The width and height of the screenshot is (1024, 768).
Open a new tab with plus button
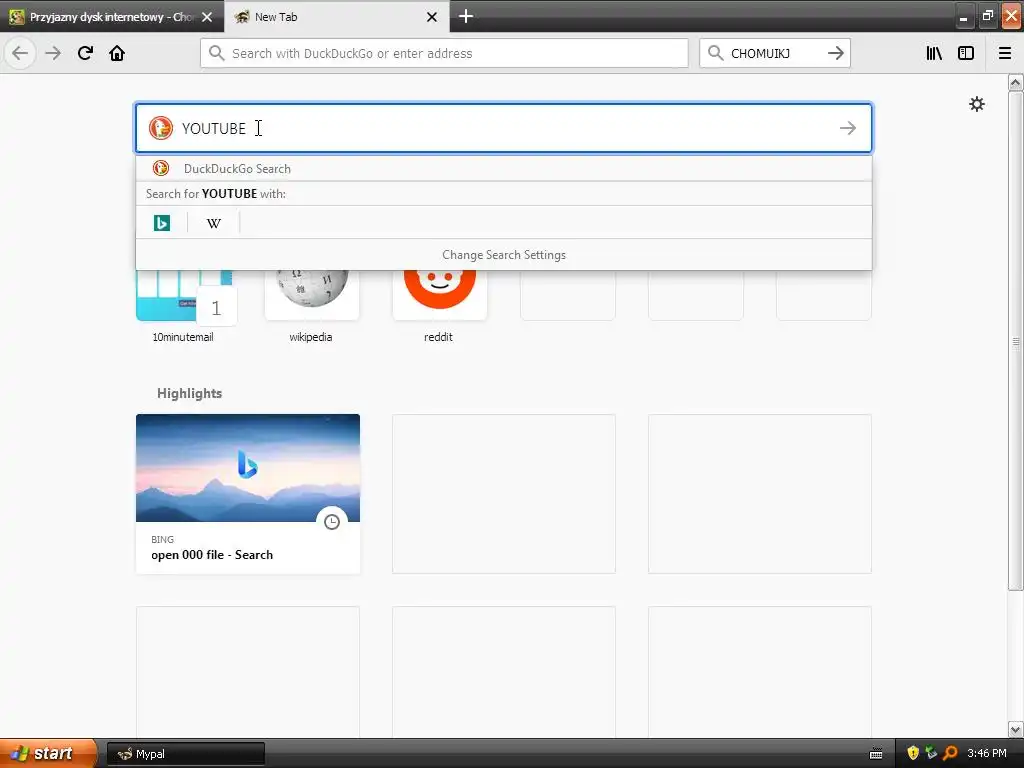pyautogui.click(x=466, y=16)
